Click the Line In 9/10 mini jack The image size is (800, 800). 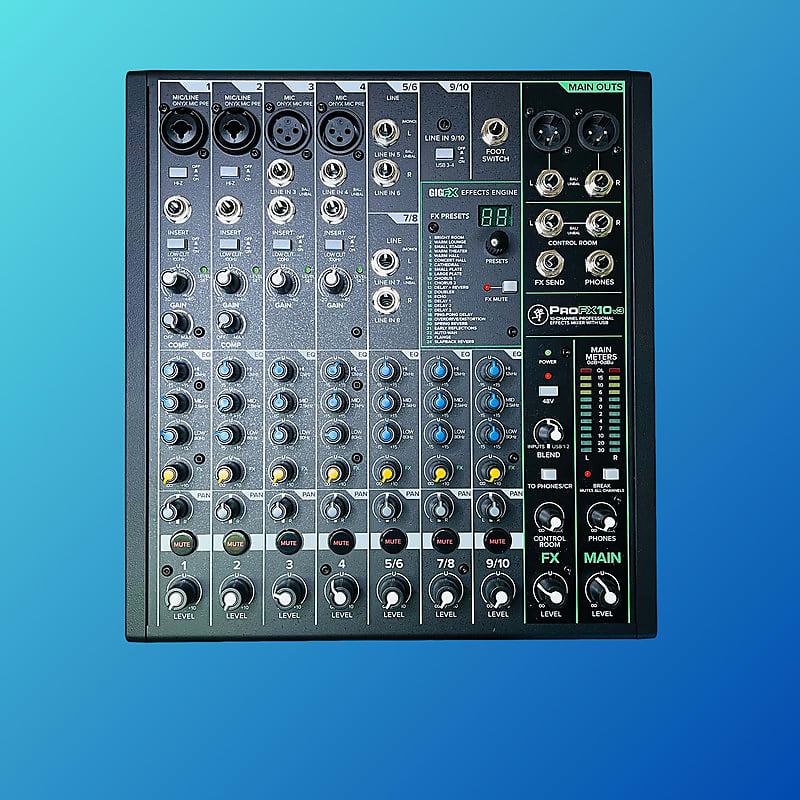tap(444, 124)
